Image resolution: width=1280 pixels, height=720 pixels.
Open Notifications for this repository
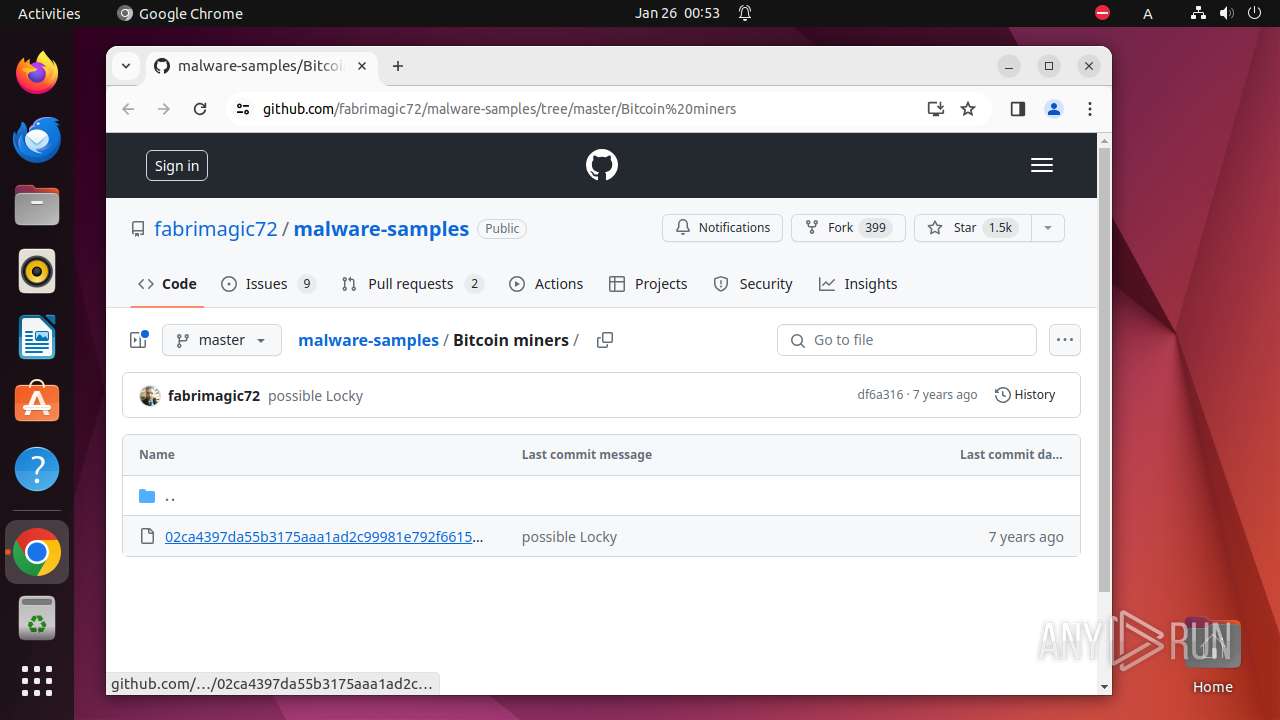click(722, 228)
